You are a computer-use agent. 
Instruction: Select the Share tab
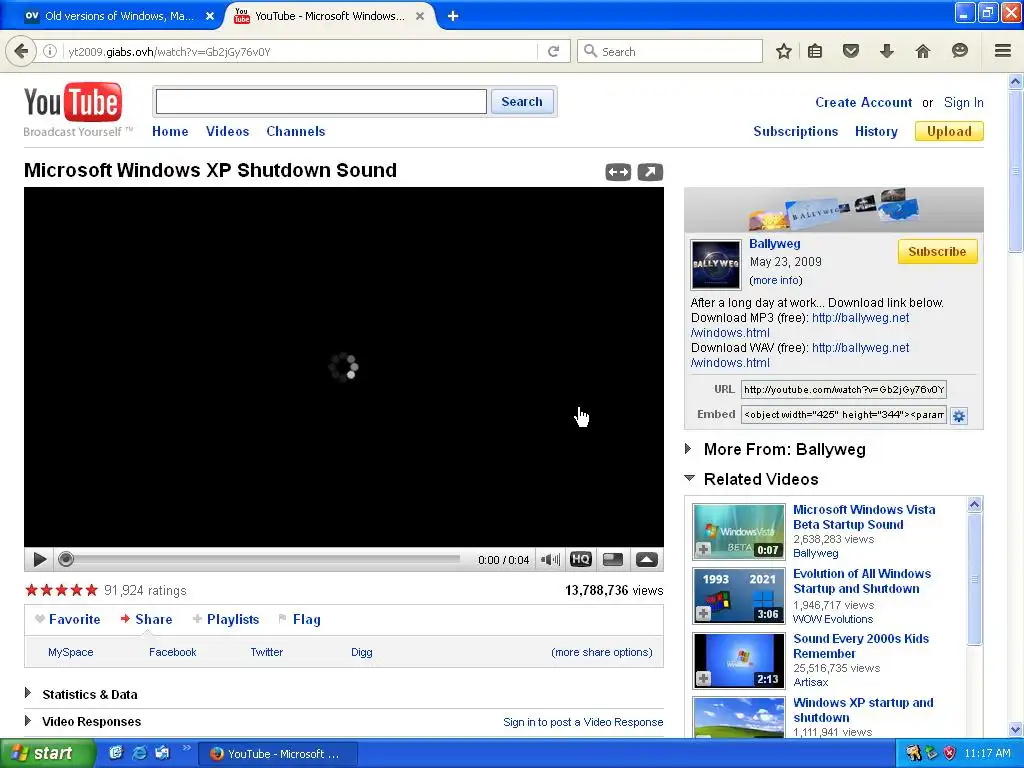coord(146,619)
